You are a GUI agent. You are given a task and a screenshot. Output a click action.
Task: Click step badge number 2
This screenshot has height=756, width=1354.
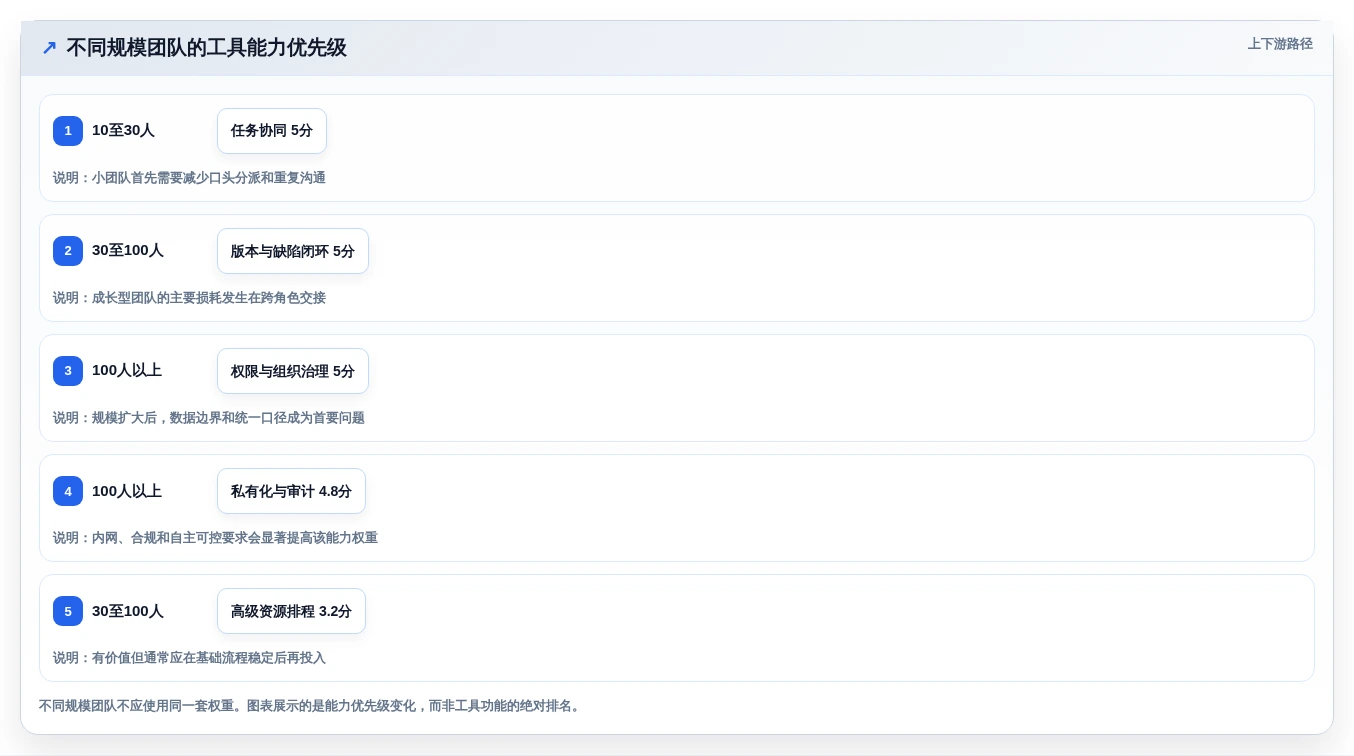click(x=68, y=251)
